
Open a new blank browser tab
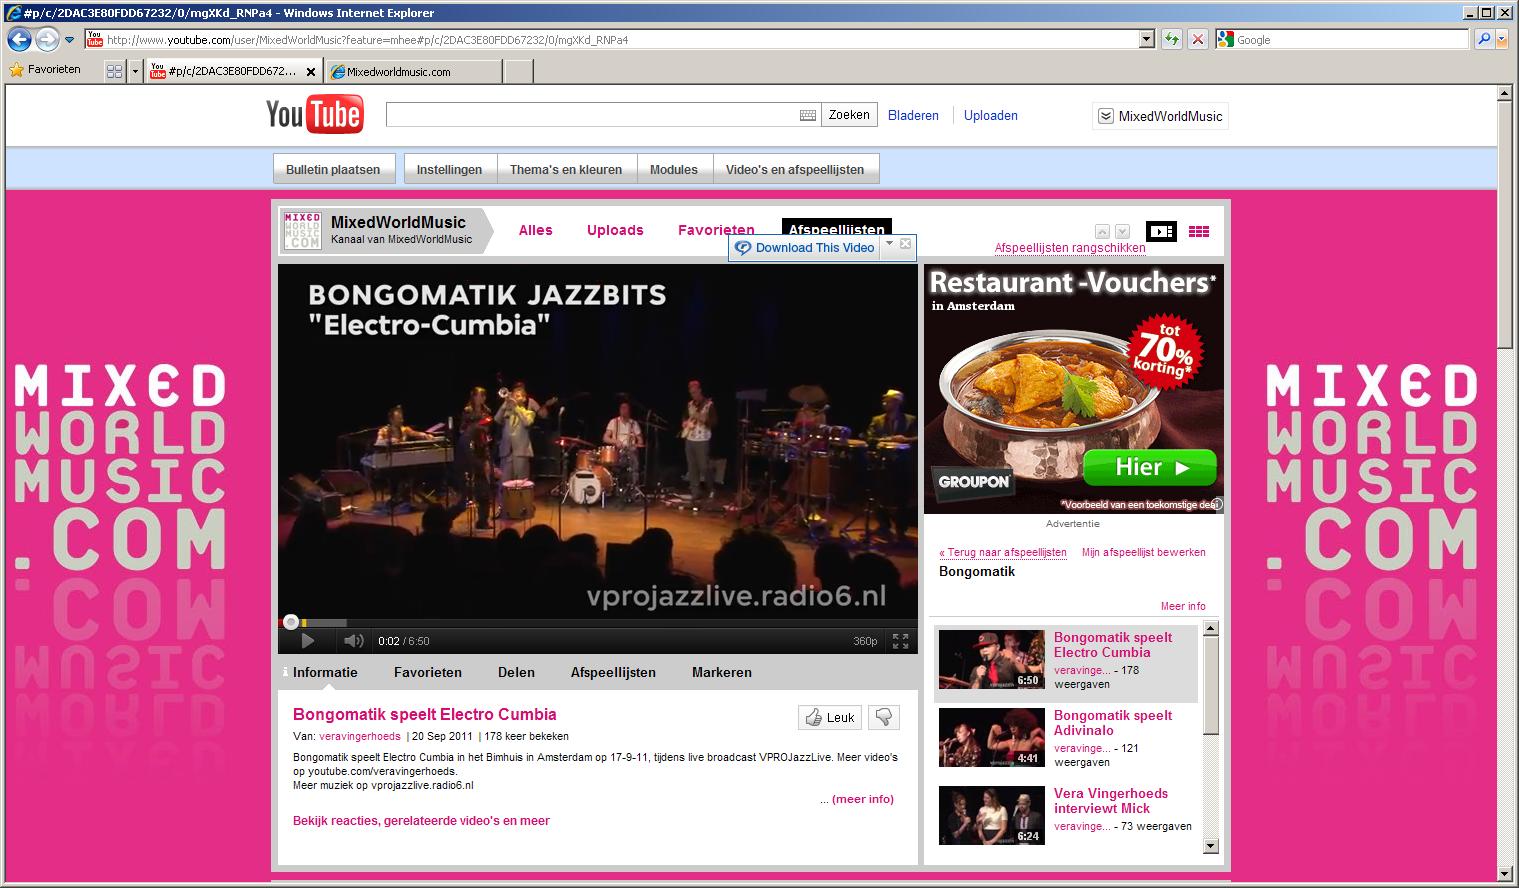pos(518,71)
